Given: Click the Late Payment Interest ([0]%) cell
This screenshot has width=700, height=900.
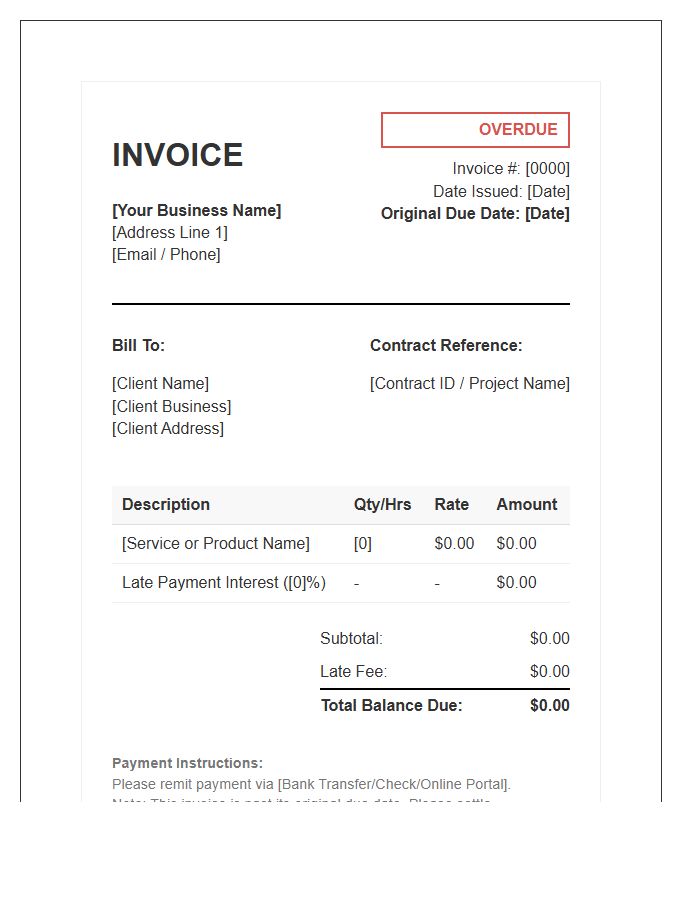Looking at the screenshot, I should tap(224, 583).
